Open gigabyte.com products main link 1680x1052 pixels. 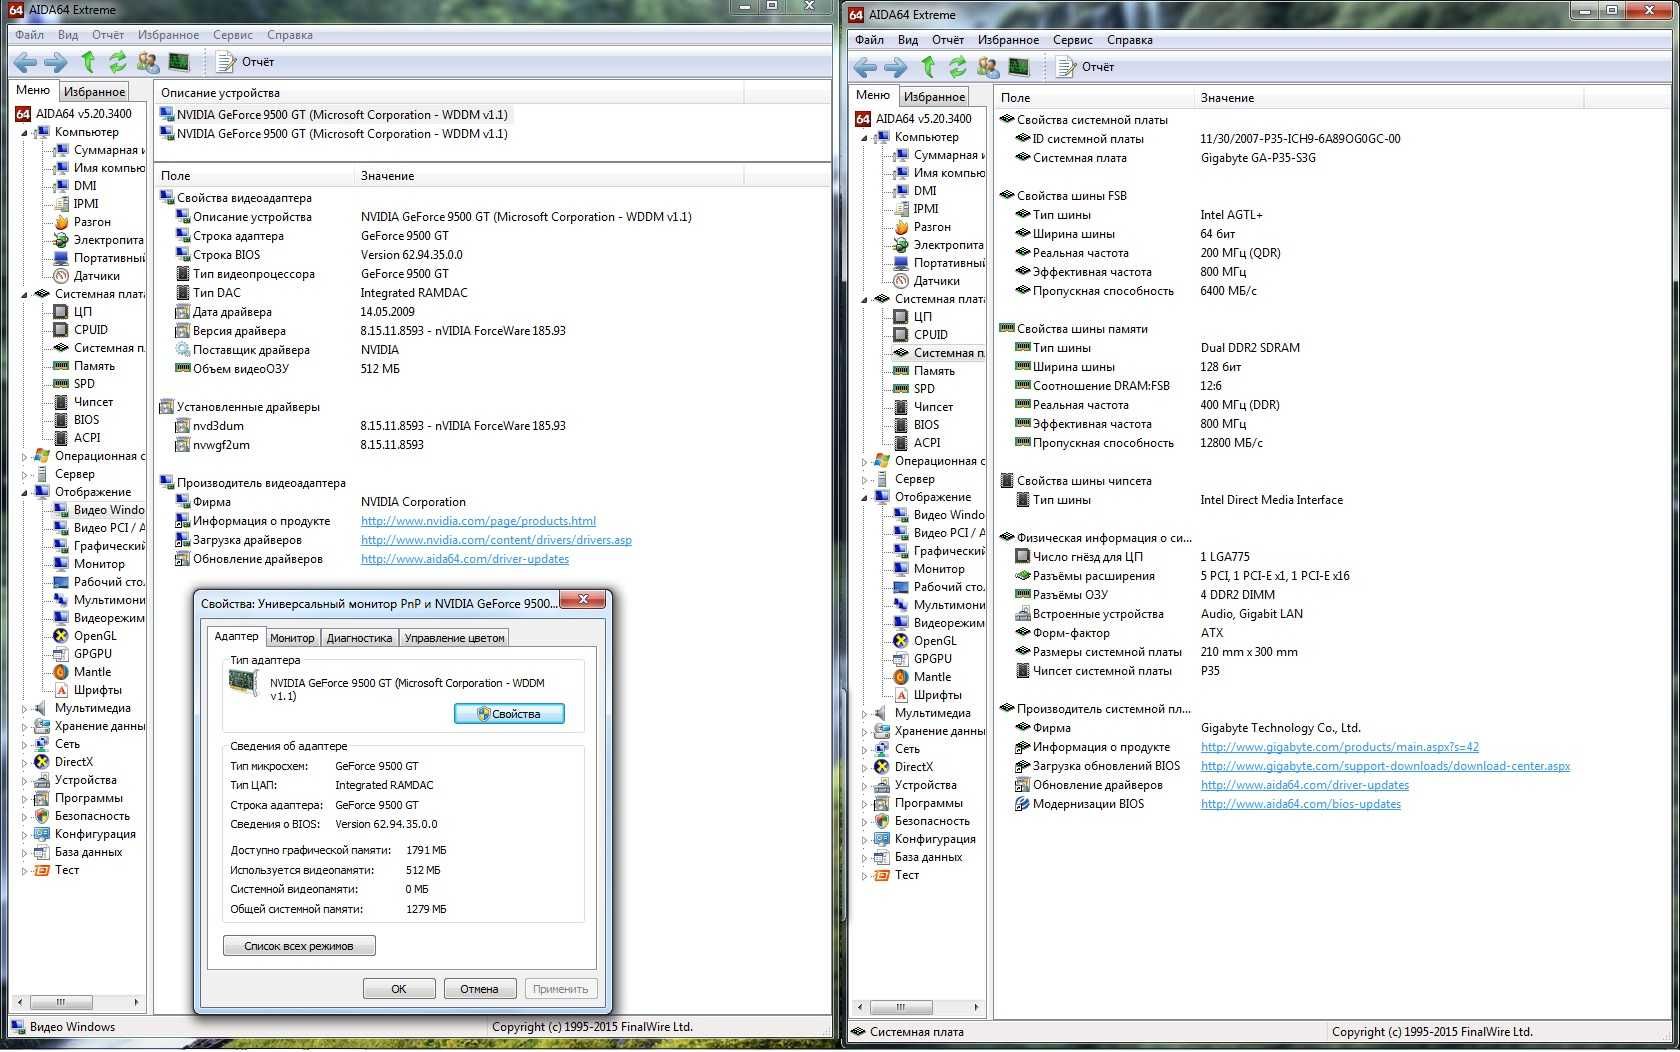[x=1339, y=747]
